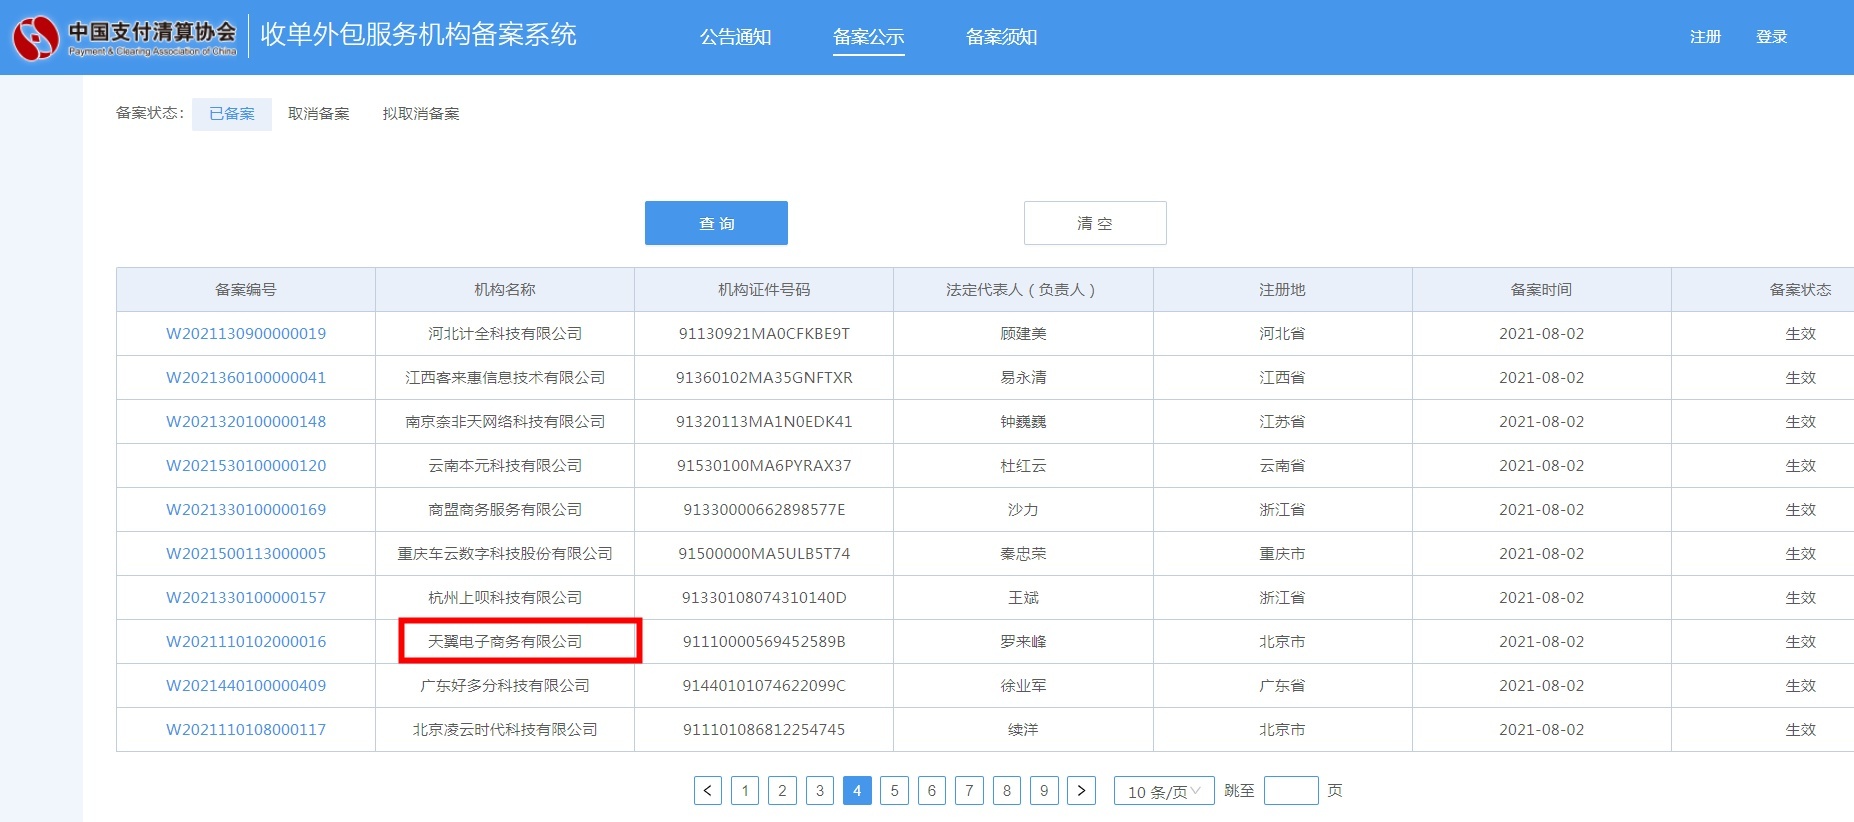This screenshot has width=1854, height=822.
Task: Go to page 9
Action: 1044,791
